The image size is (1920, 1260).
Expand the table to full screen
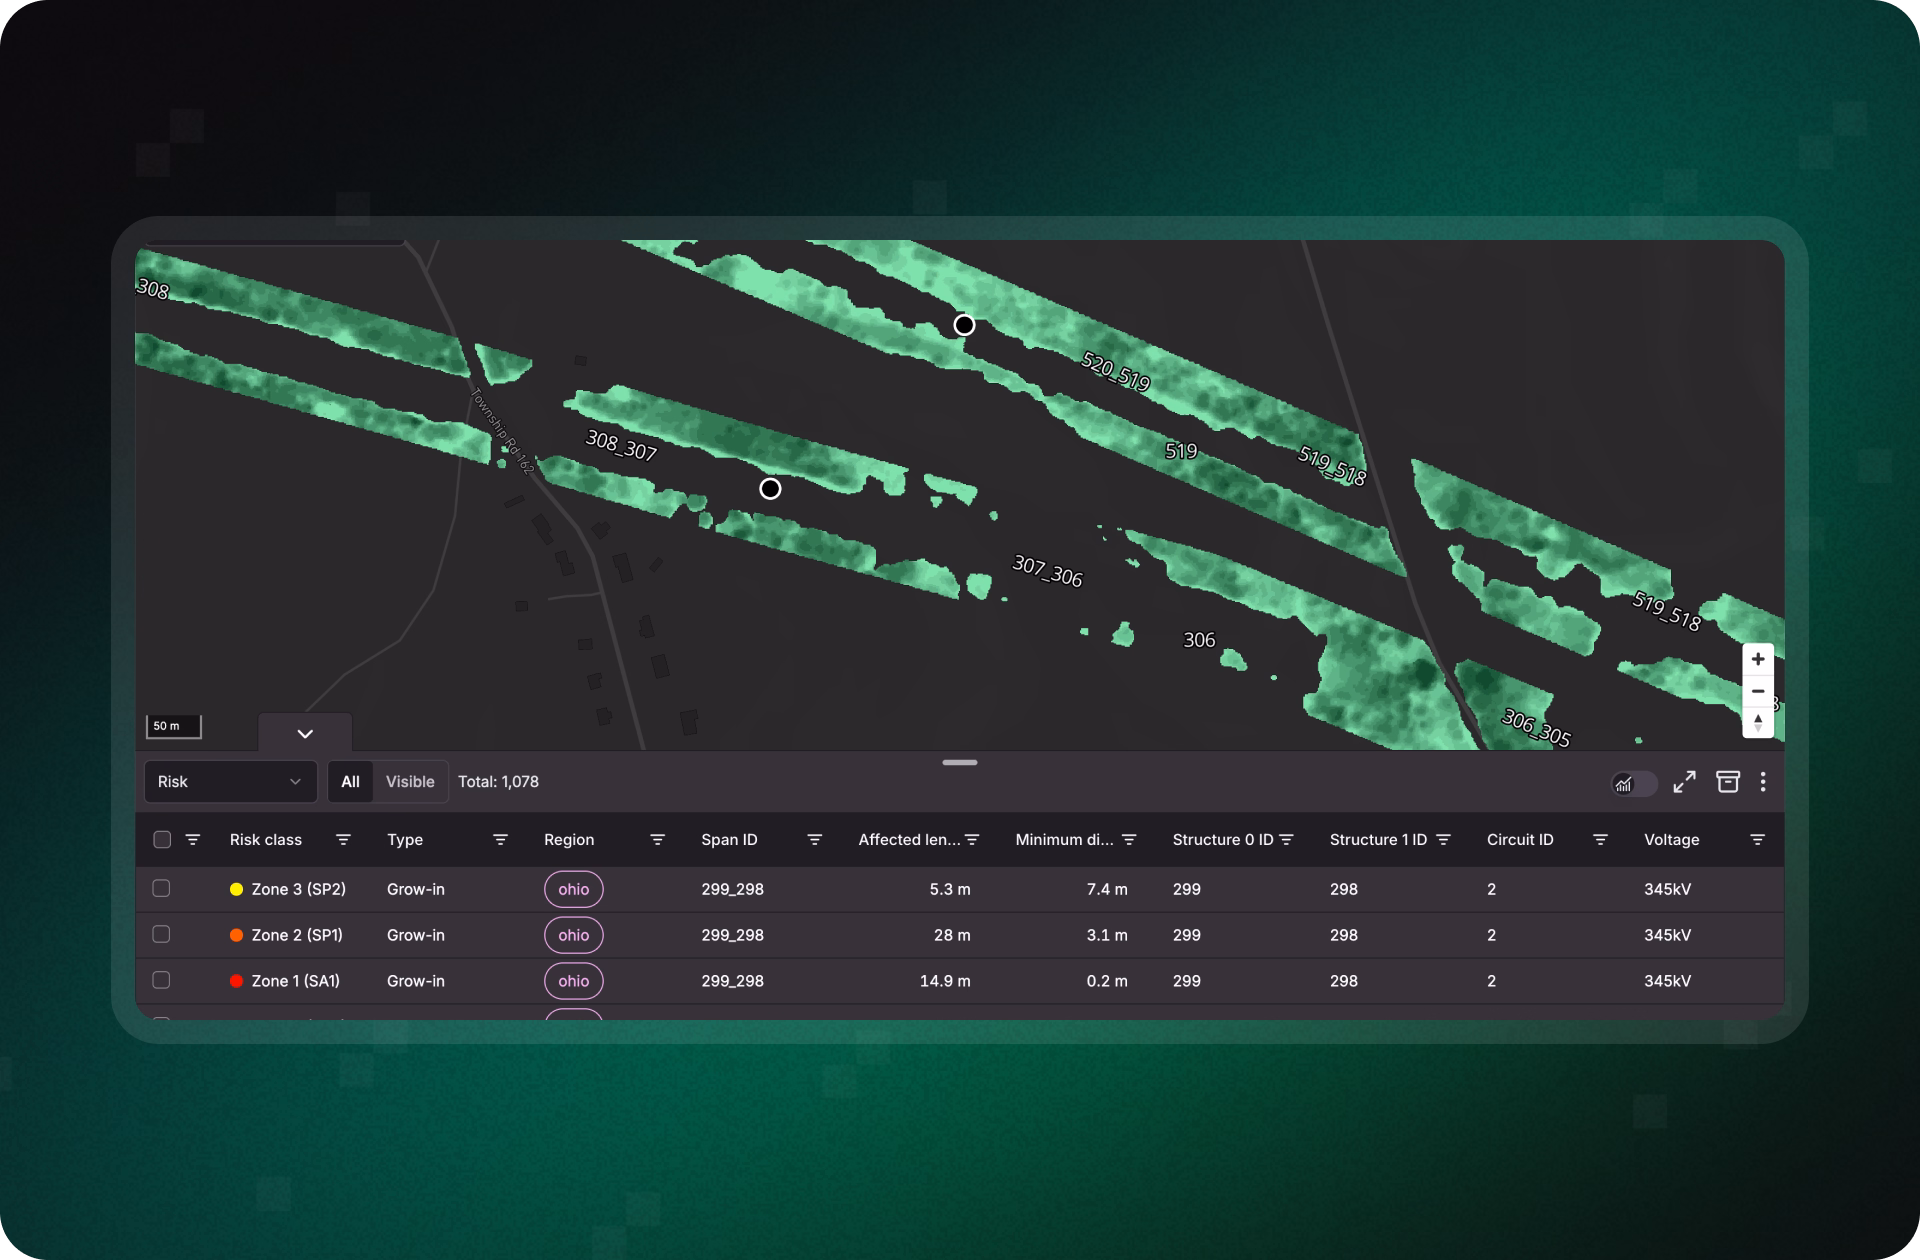(1684, 782)
